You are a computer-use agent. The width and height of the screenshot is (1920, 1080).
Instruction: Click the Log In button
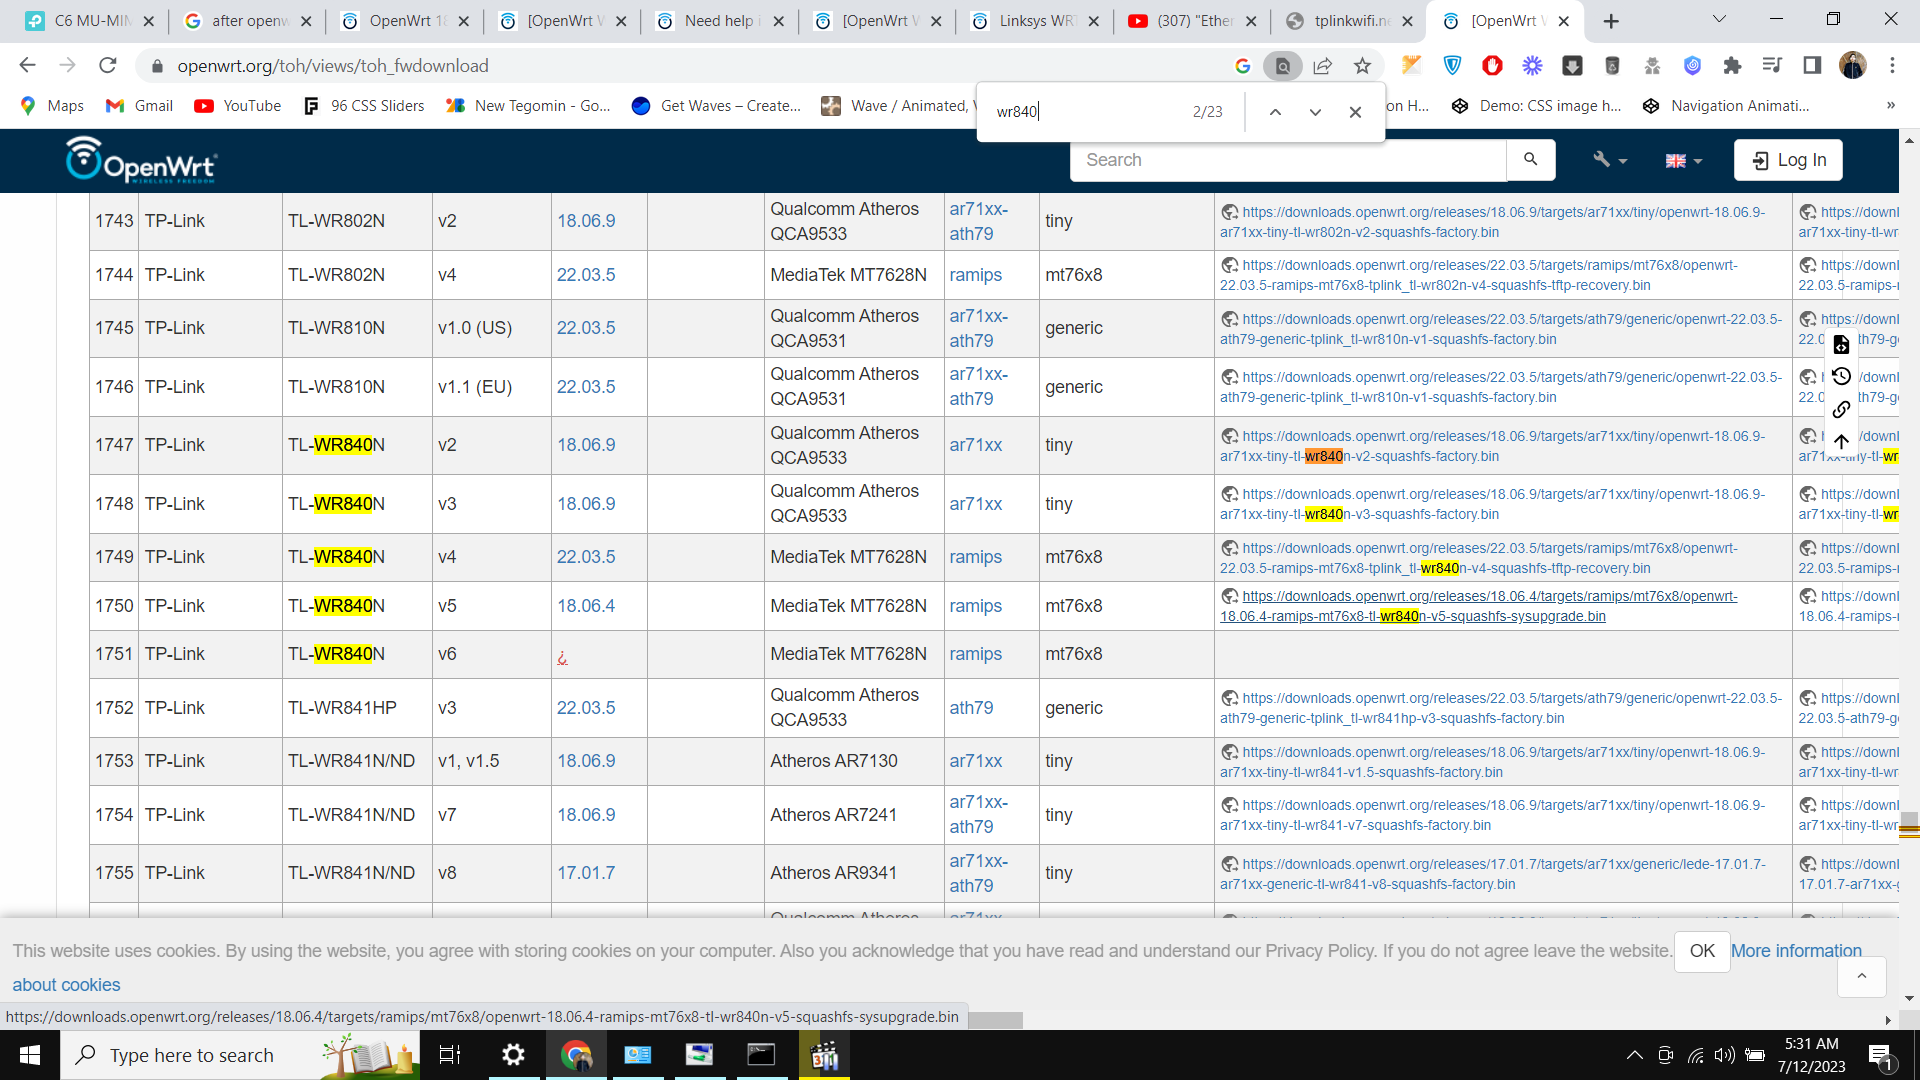[1788, 160]
